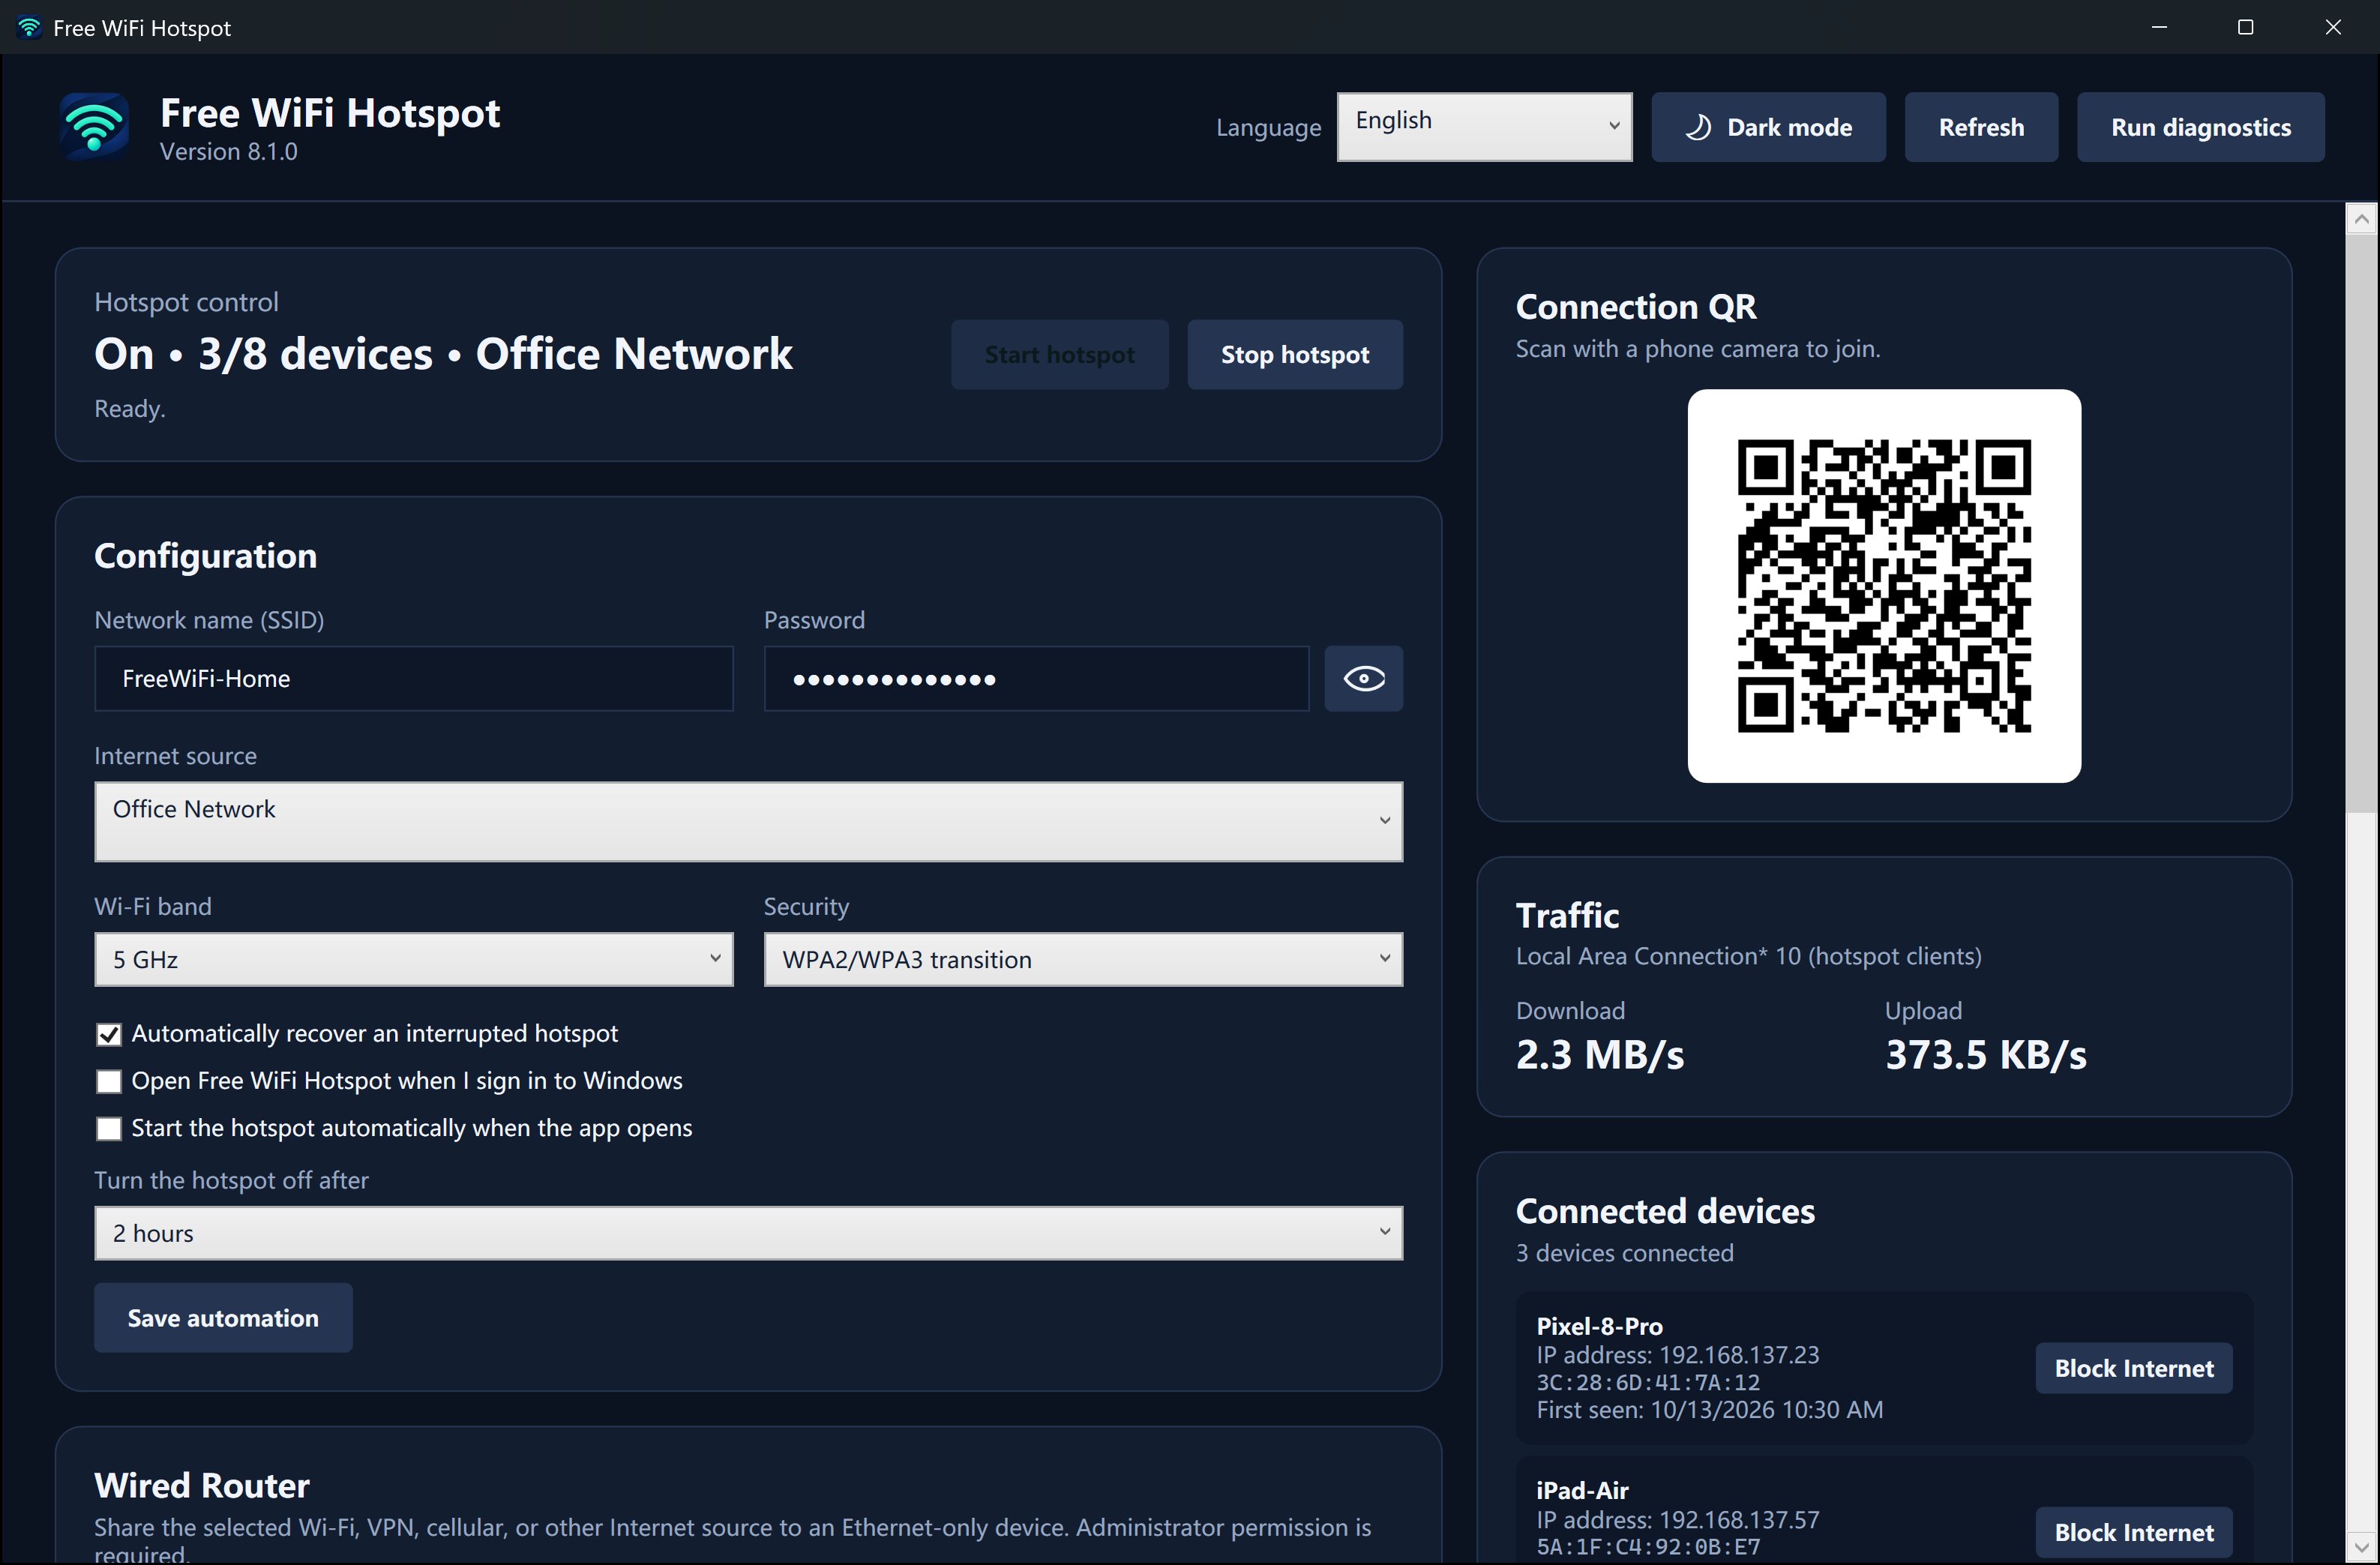
Task: Click the scrollbar up arrow
Action: [x=2361, y=218]
